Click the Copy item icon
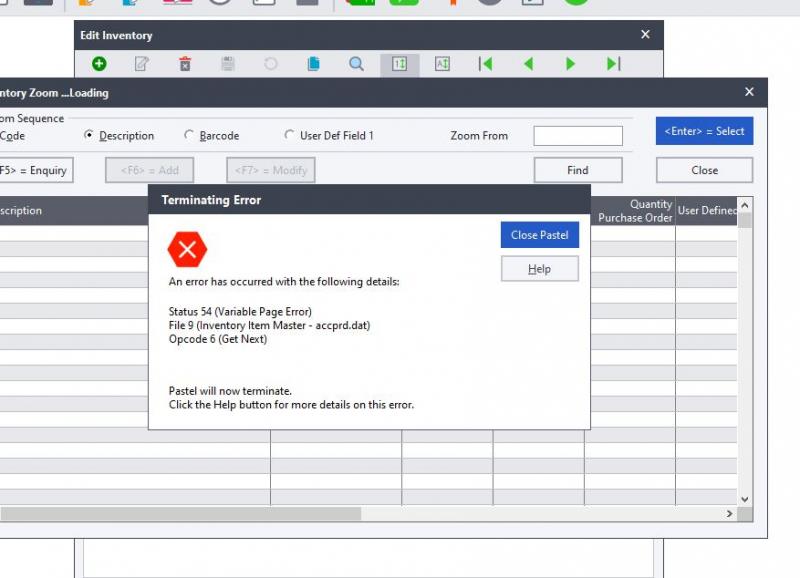Image resolution: width=800 pixels, height=578 pixels. click(x=313, y=64)
